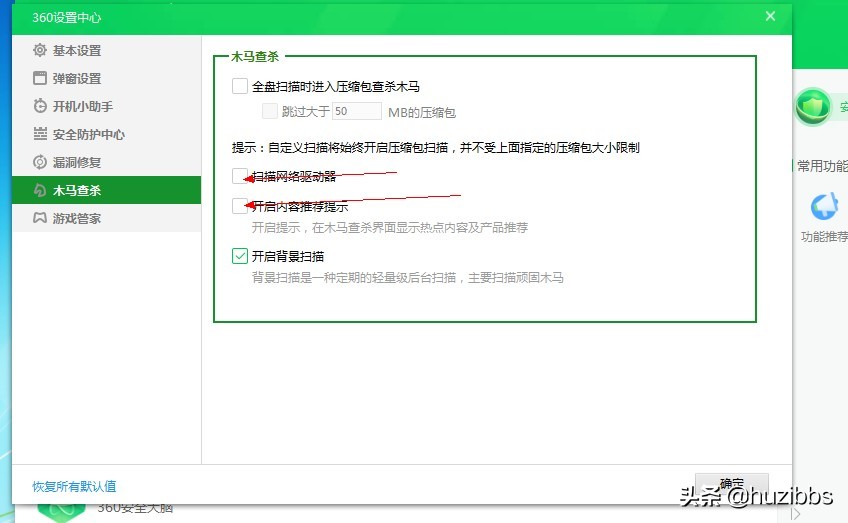Close the 360设置中心 dialog
The height and width of the screenshot is (523, 848).
[x=770, y=16]
